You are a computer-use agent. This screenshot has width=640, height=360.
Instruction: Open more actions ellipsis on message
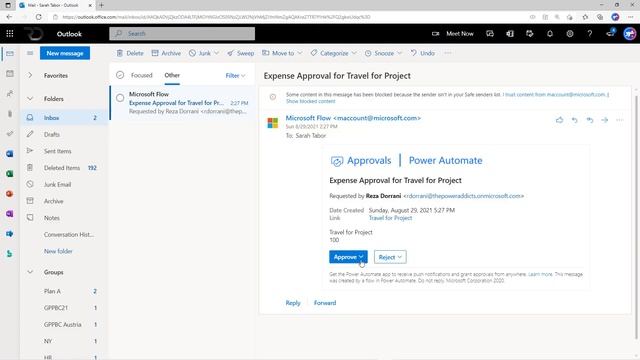(x=620, y=120)
